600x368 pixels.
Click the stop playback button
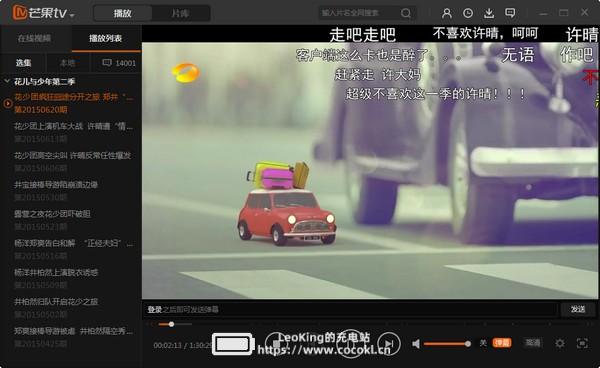coord(276,344)
